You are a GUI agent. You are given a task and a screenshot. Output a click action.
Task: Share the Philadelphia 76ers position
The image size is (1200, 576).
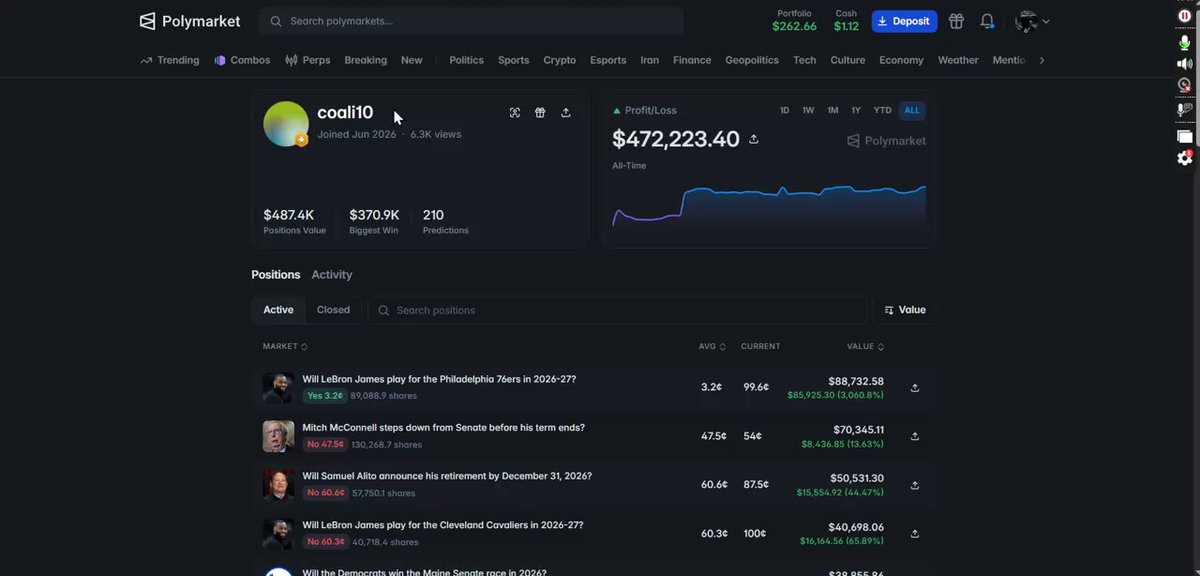[x=914, y=388]
